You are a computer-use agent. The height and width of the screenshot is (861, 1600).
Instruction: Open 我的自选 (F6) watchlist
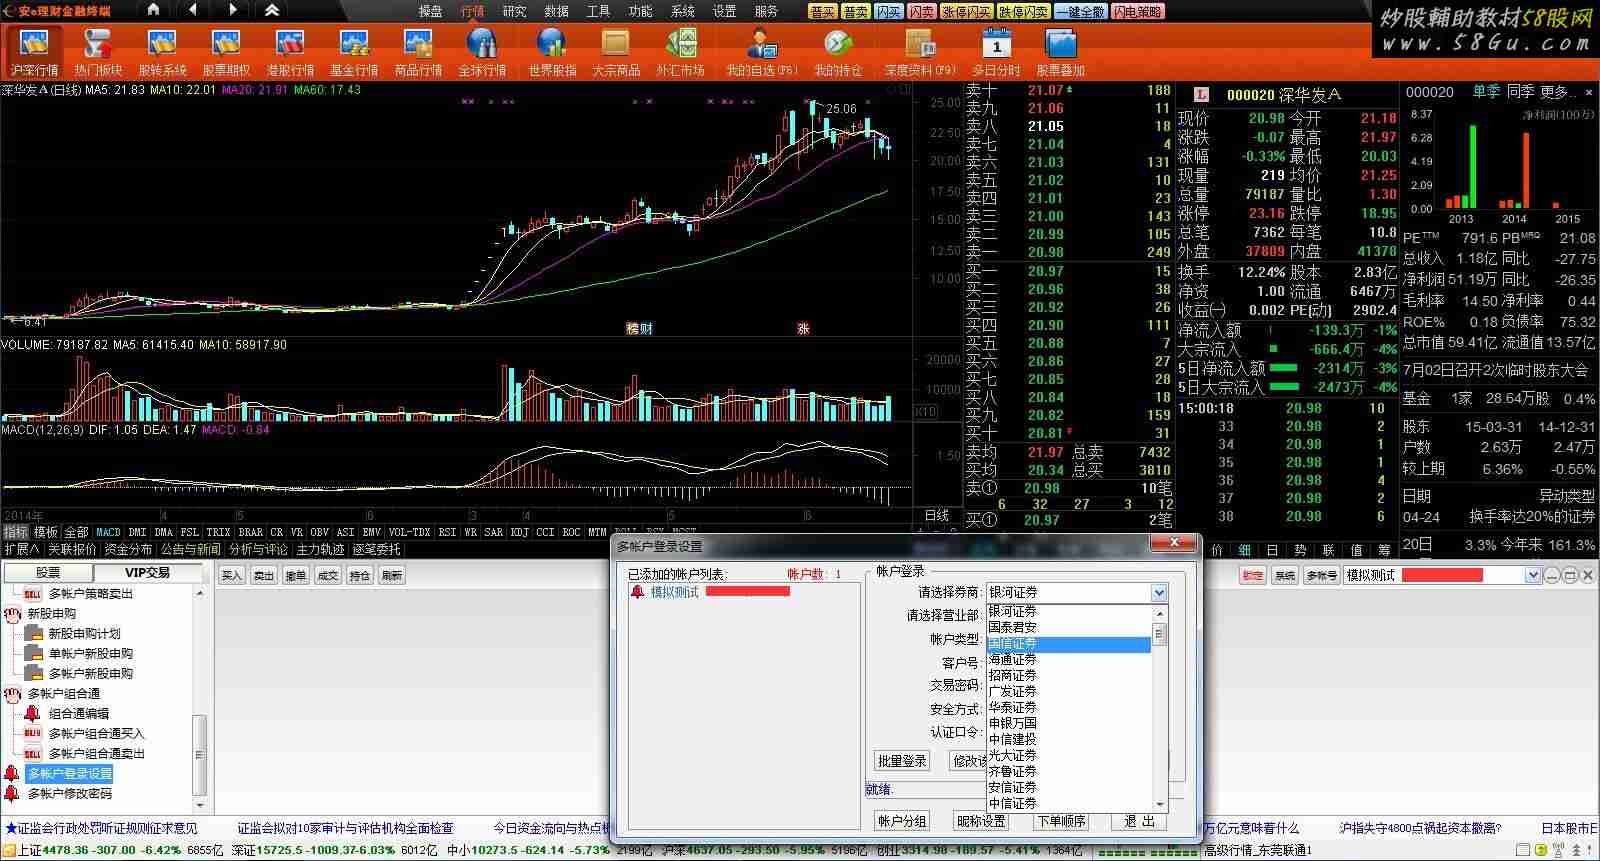(x=761, y=52)
